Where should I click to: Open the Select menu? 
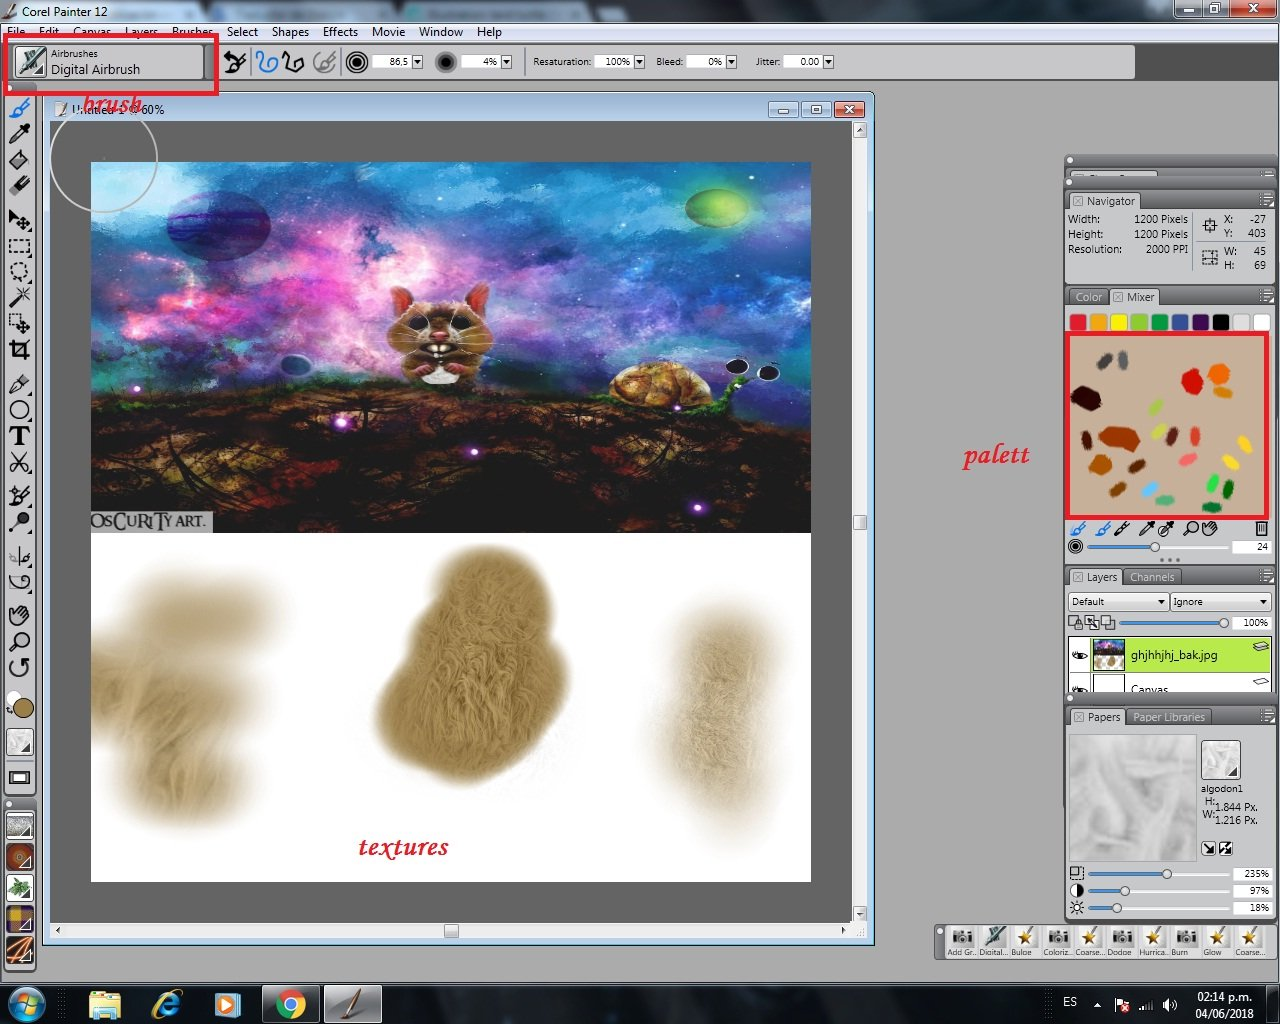(x=242, y=32)
